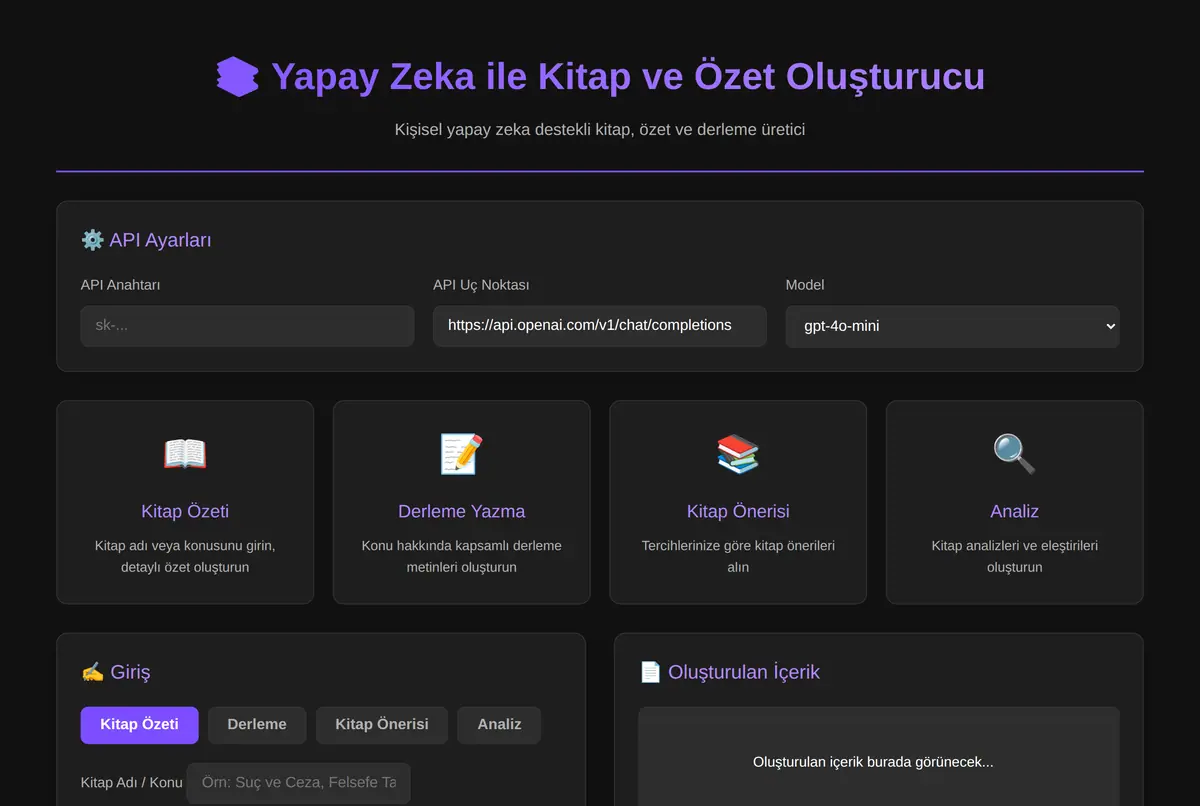
Task: Click the 'API Anahtarı' label
Action: 121,285
